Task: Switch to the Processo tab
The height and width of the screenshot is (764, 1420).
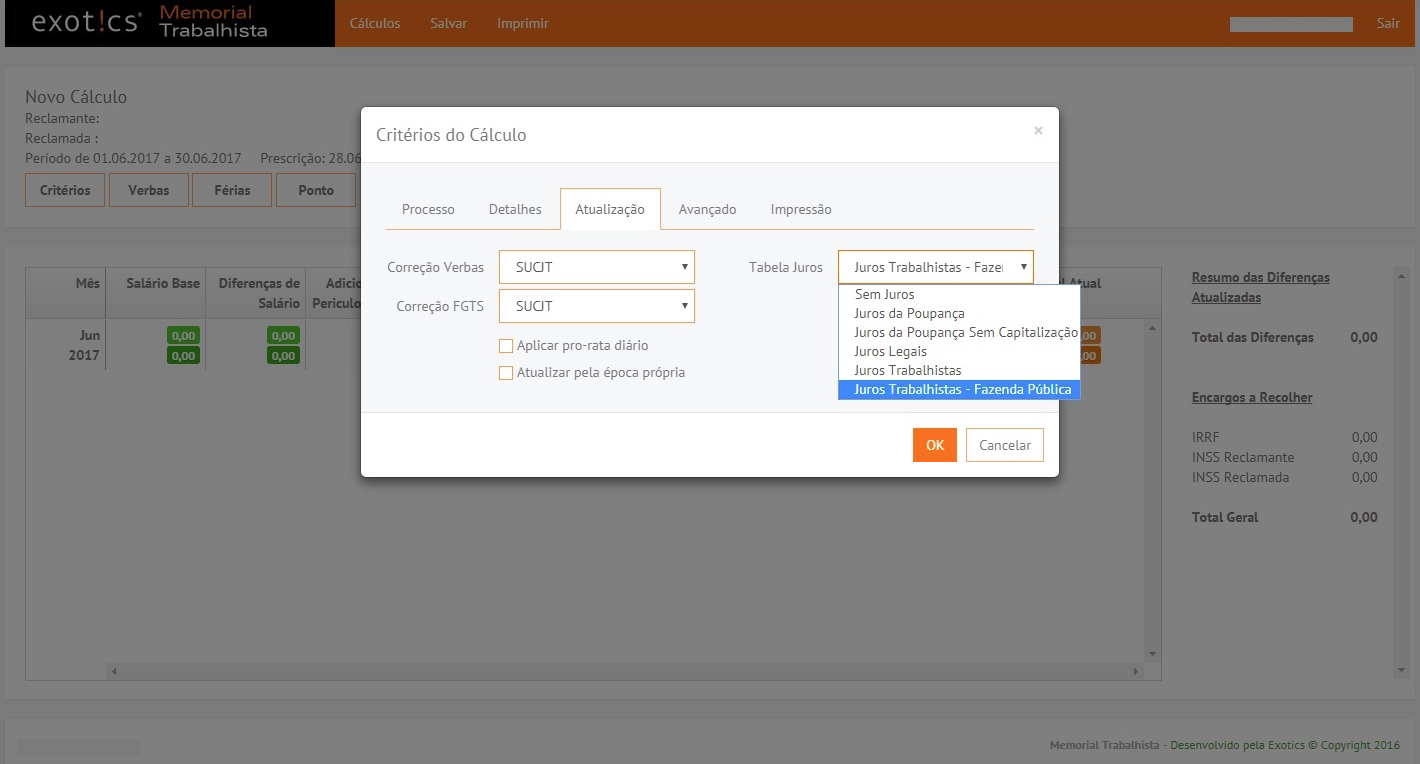Action: [x=428, y=210]
